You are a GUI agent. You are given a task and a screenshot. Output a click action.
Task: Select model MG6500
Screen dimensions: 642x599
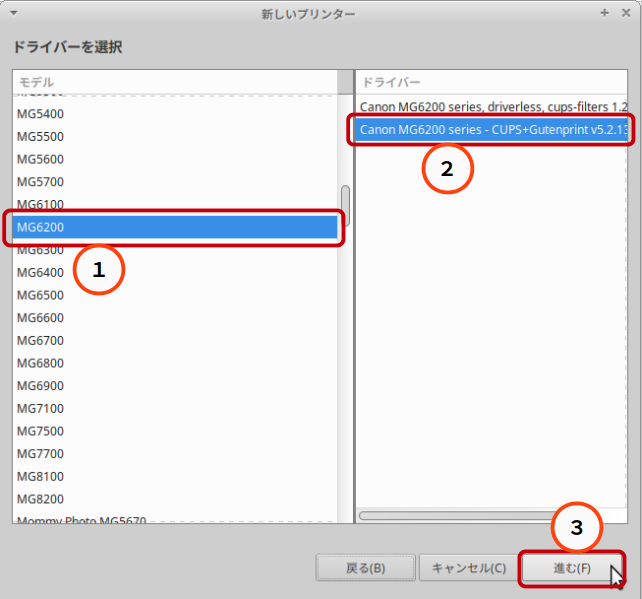(x=175, y=295)
